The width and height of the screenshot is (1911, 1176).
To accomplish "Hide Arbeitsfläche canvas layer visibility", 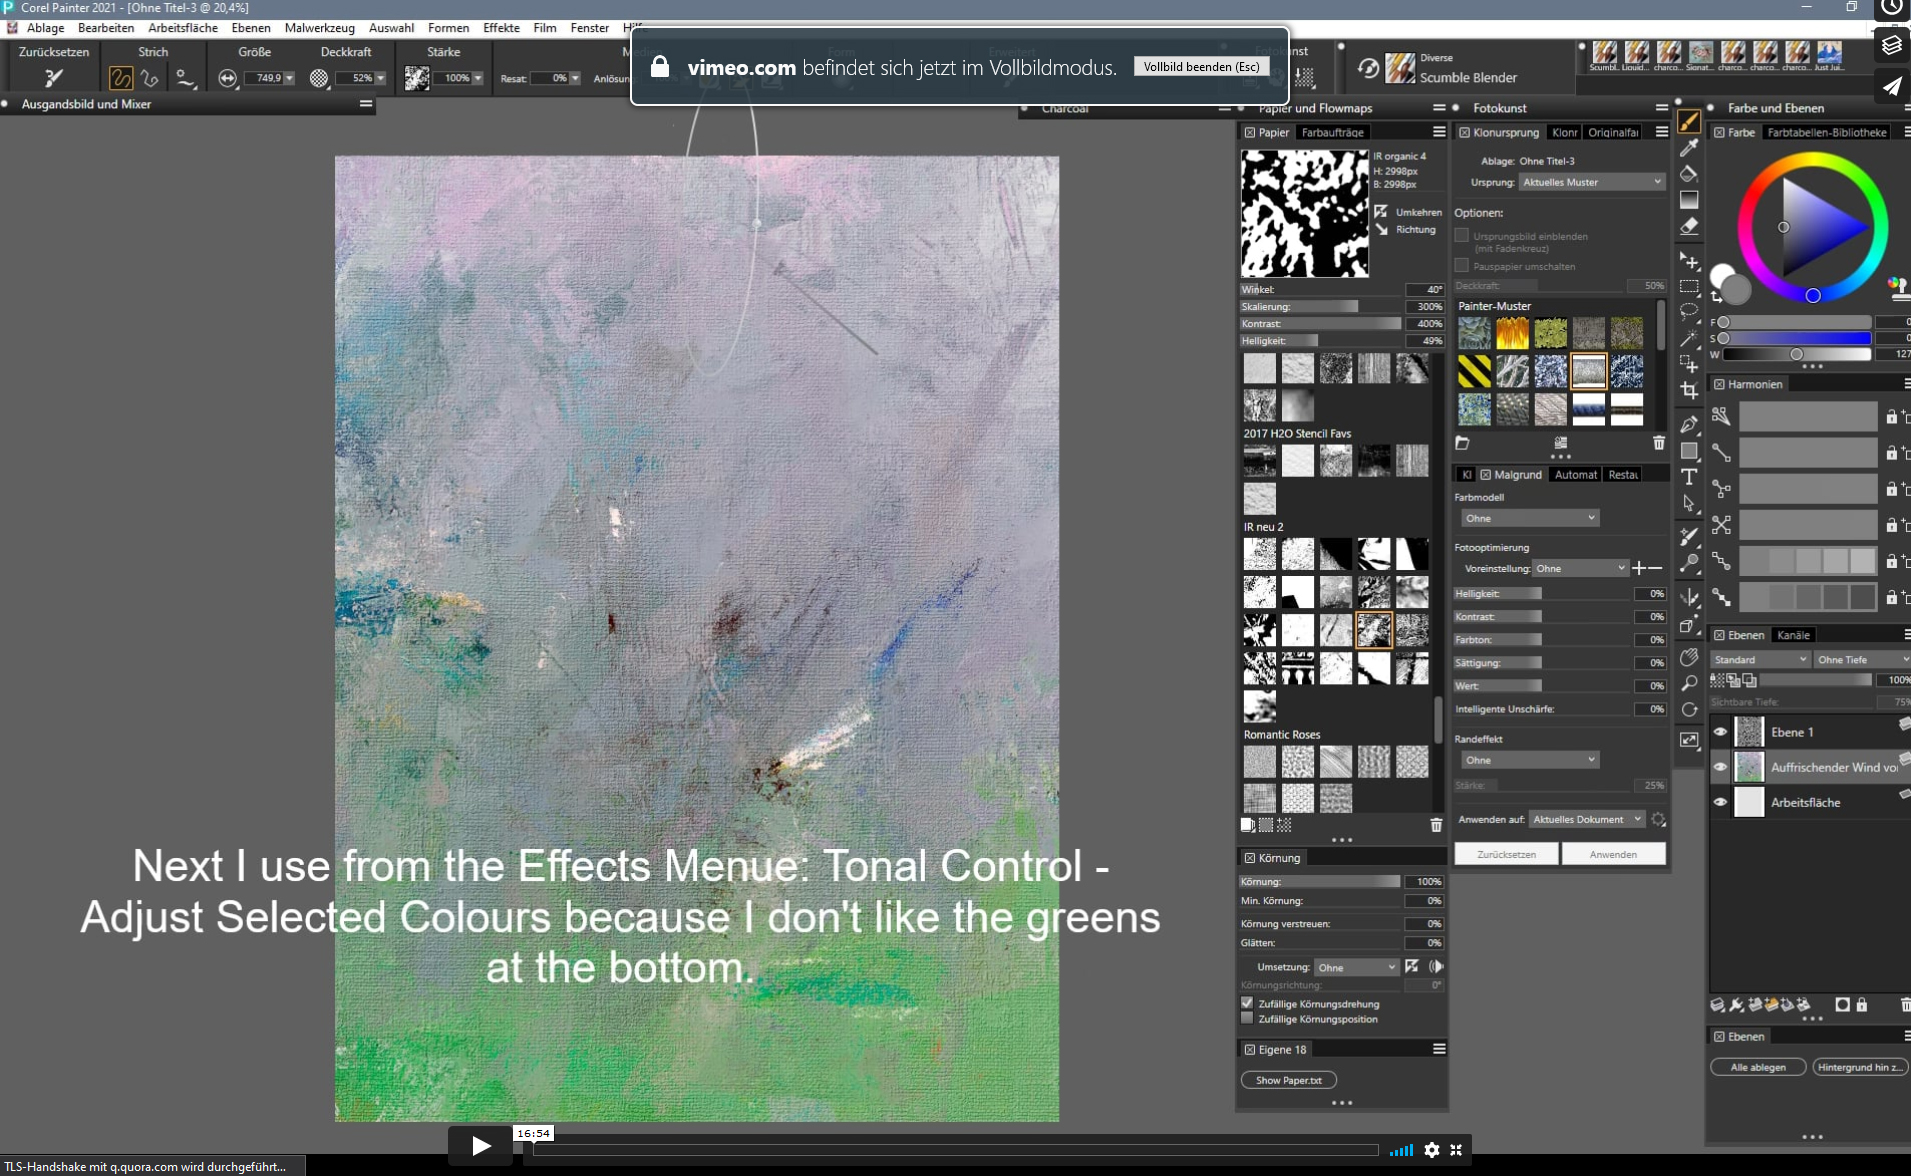I will tap(1720, 802).
